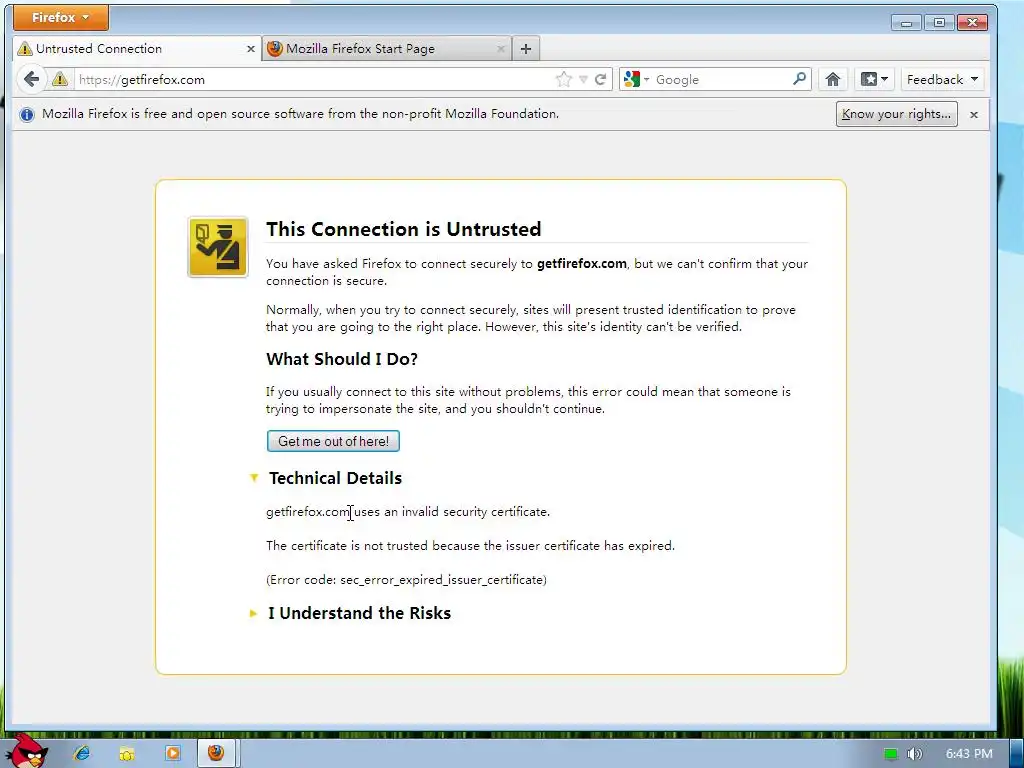Open the Bookmarks menu button
Image resolution: width=1024 pixels, height=768 pixels.
point(874,80)
